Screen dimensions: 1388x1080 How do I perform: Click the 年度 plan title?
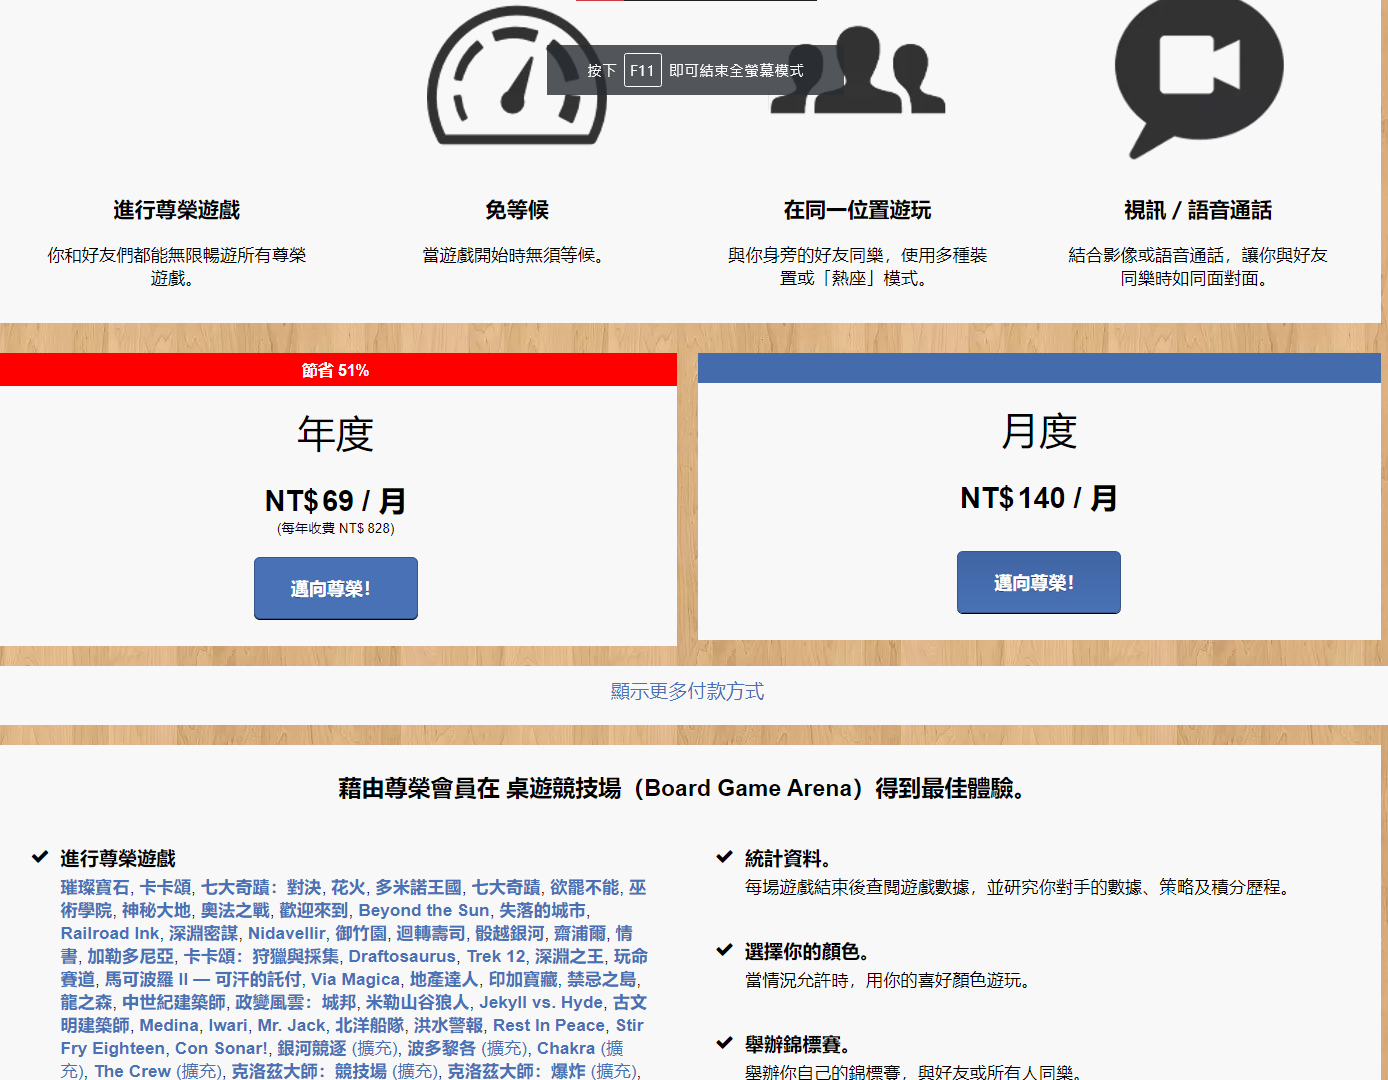(x=336, y=434)
